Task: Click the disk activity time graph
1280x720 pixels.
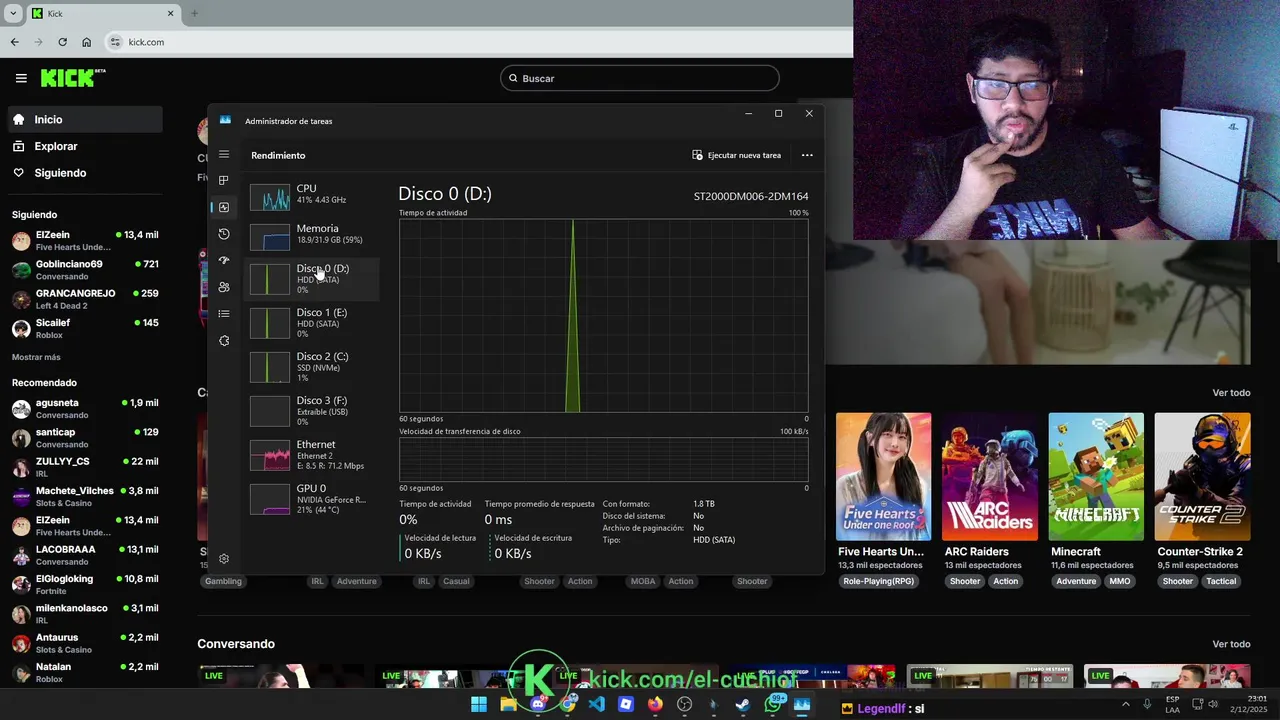Action: point(604,316)
